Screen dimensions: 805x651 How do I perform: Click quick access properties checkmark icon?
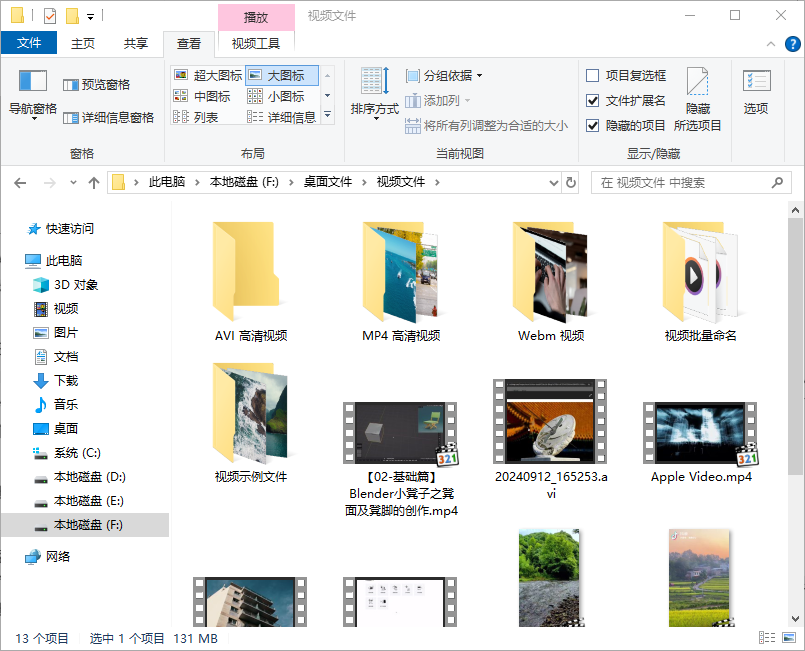(x=50, y=16)
